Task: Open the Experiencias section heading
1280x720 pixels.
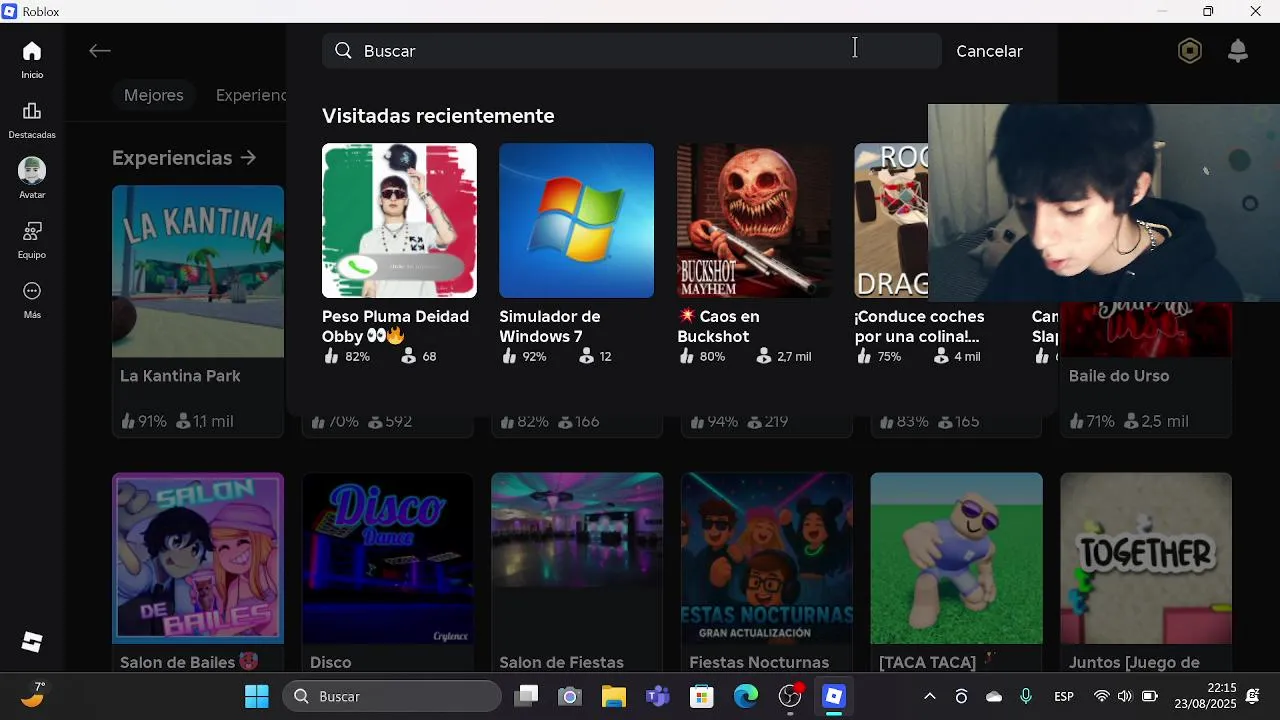Action: click(184, 158)
